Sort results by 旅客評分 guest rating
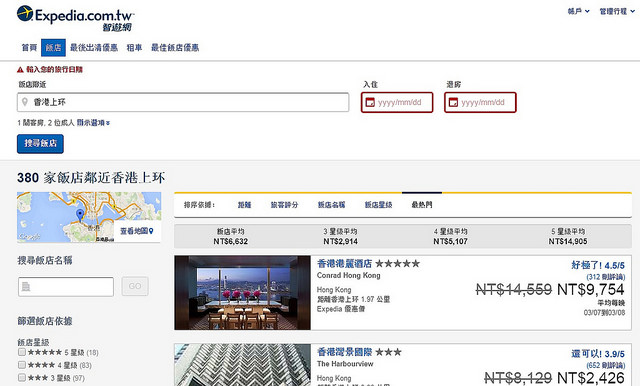The height and width of the screenshot is (386, 640). pyautogui.click(x=284, y=205)
